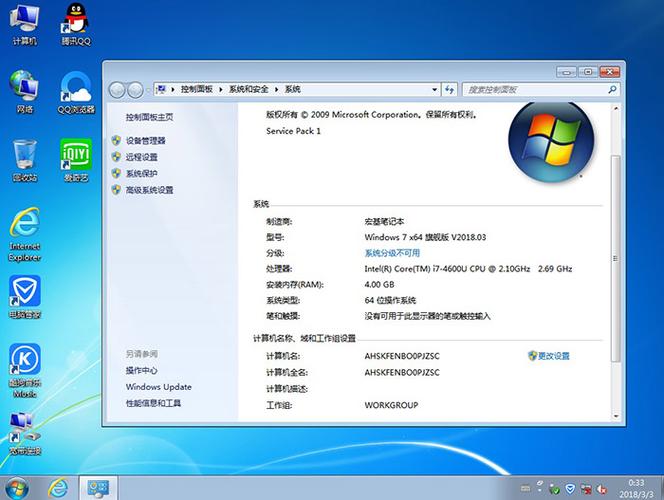Click the 更改设置 link
The width and height of the screenshot is (664, 500).
(x=553, y=356)
